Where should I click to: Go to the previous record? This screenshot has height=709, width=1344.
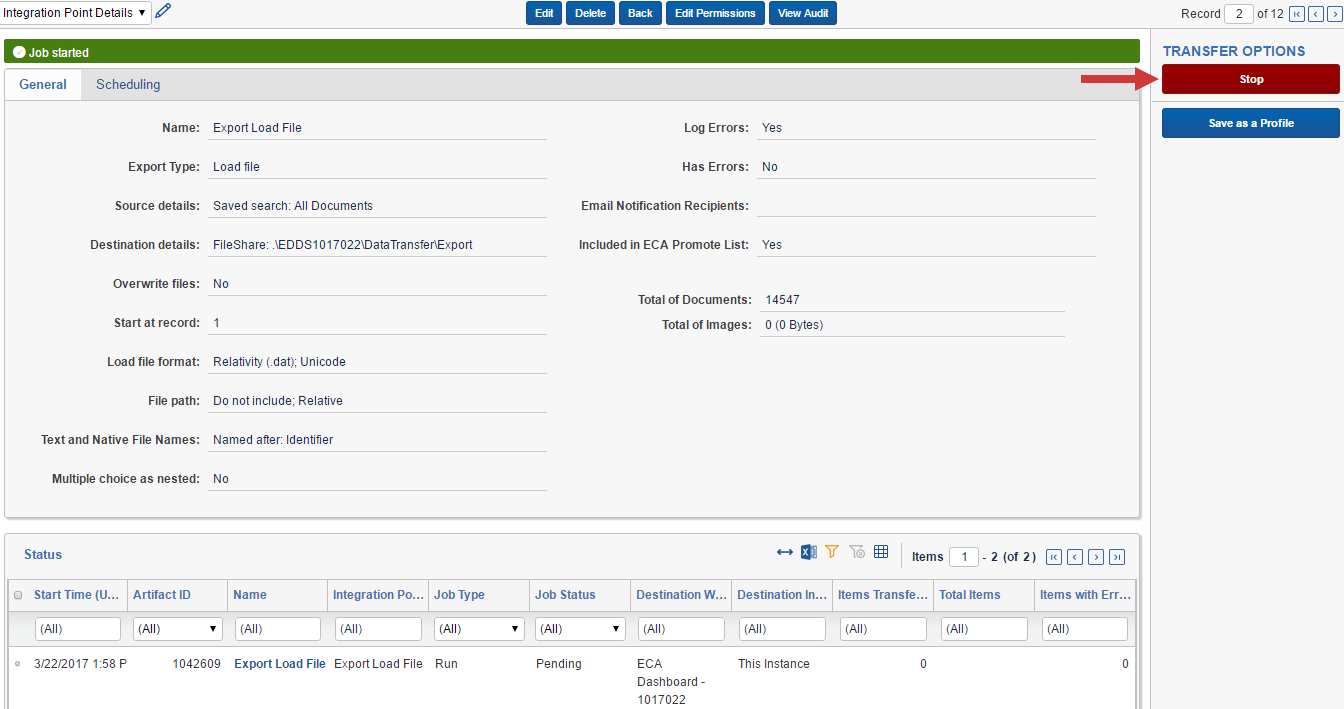1316,14
